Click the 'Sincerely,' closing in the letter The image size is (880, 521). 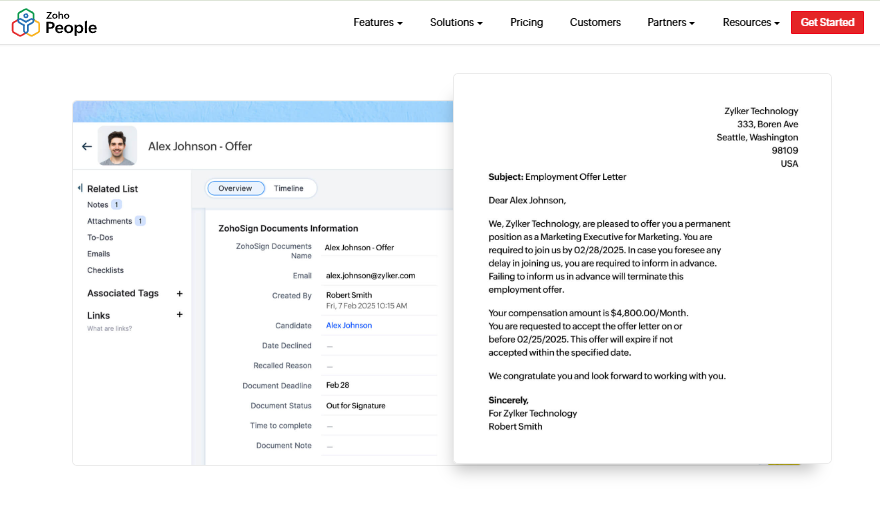508,400
